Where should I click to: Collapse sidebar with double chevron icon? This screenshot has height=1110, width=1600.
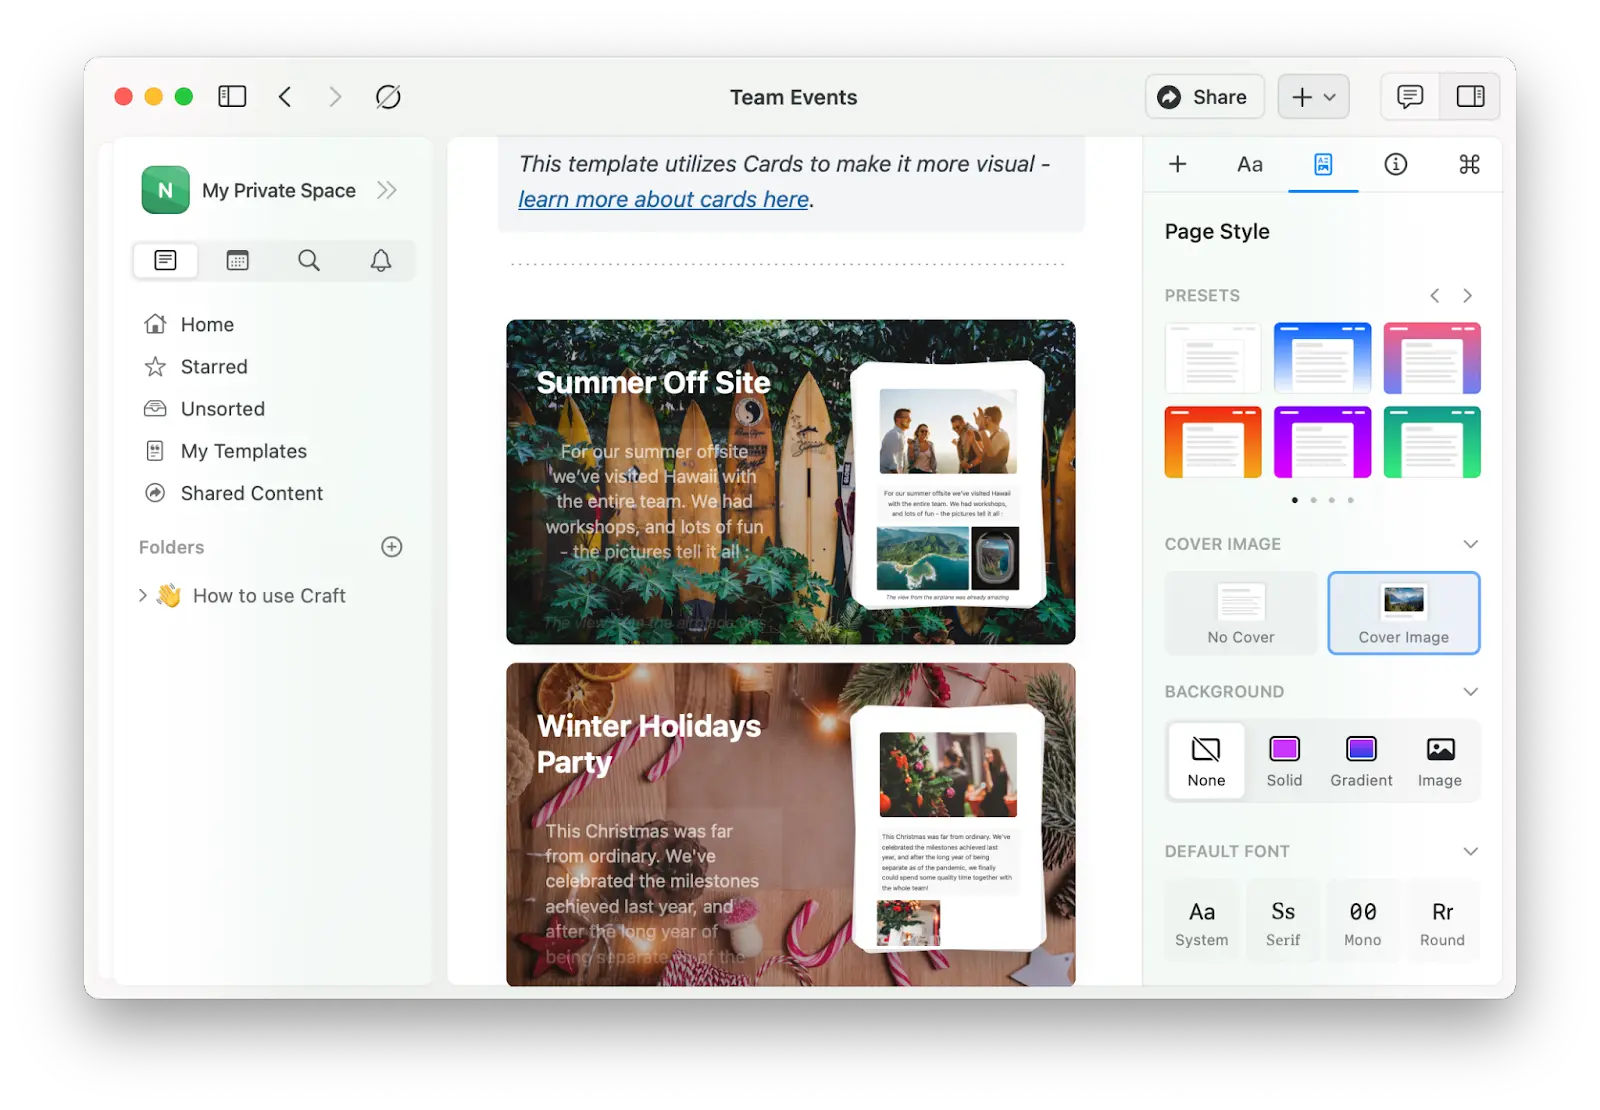[x=387, y=190]
